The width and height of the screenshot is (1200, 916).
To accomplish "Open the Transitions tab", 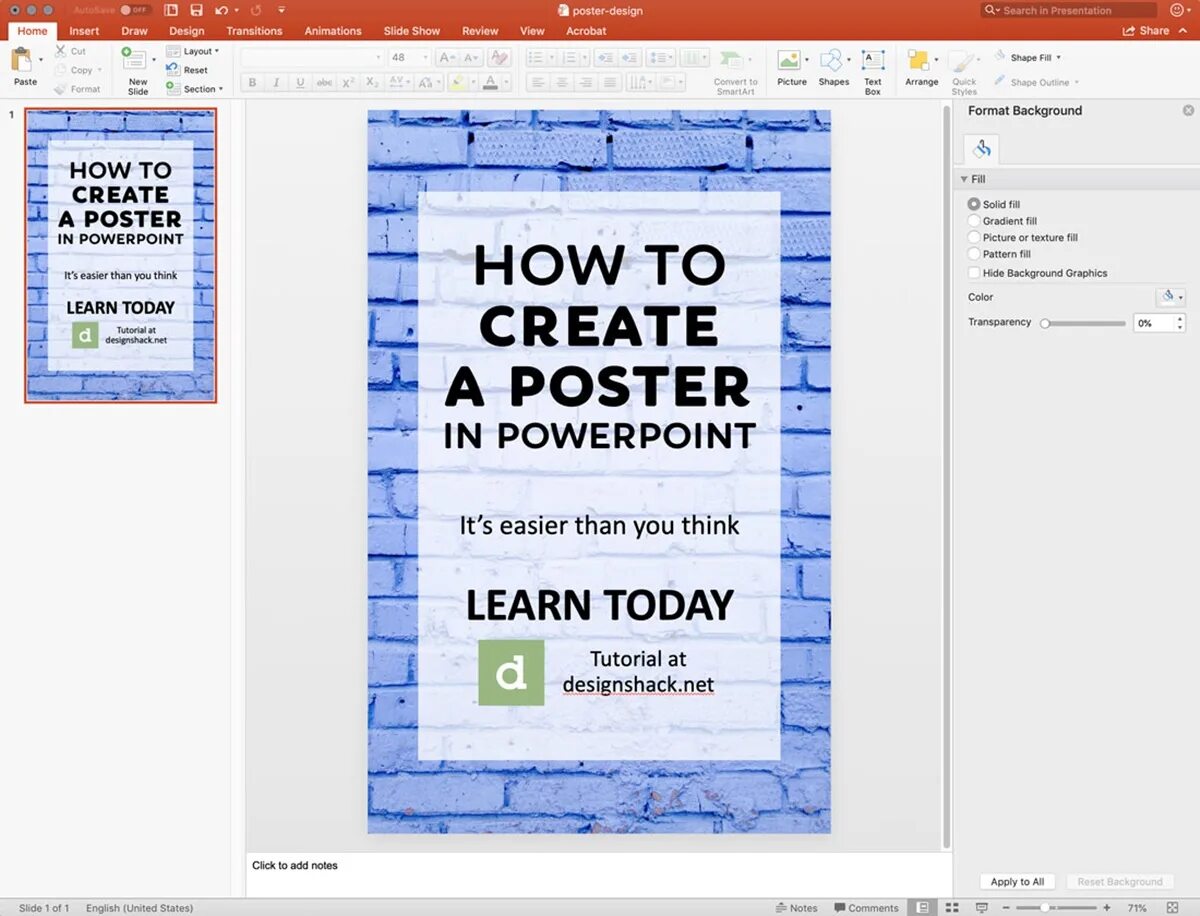I will pyautogui.click(x=254, y=31).
